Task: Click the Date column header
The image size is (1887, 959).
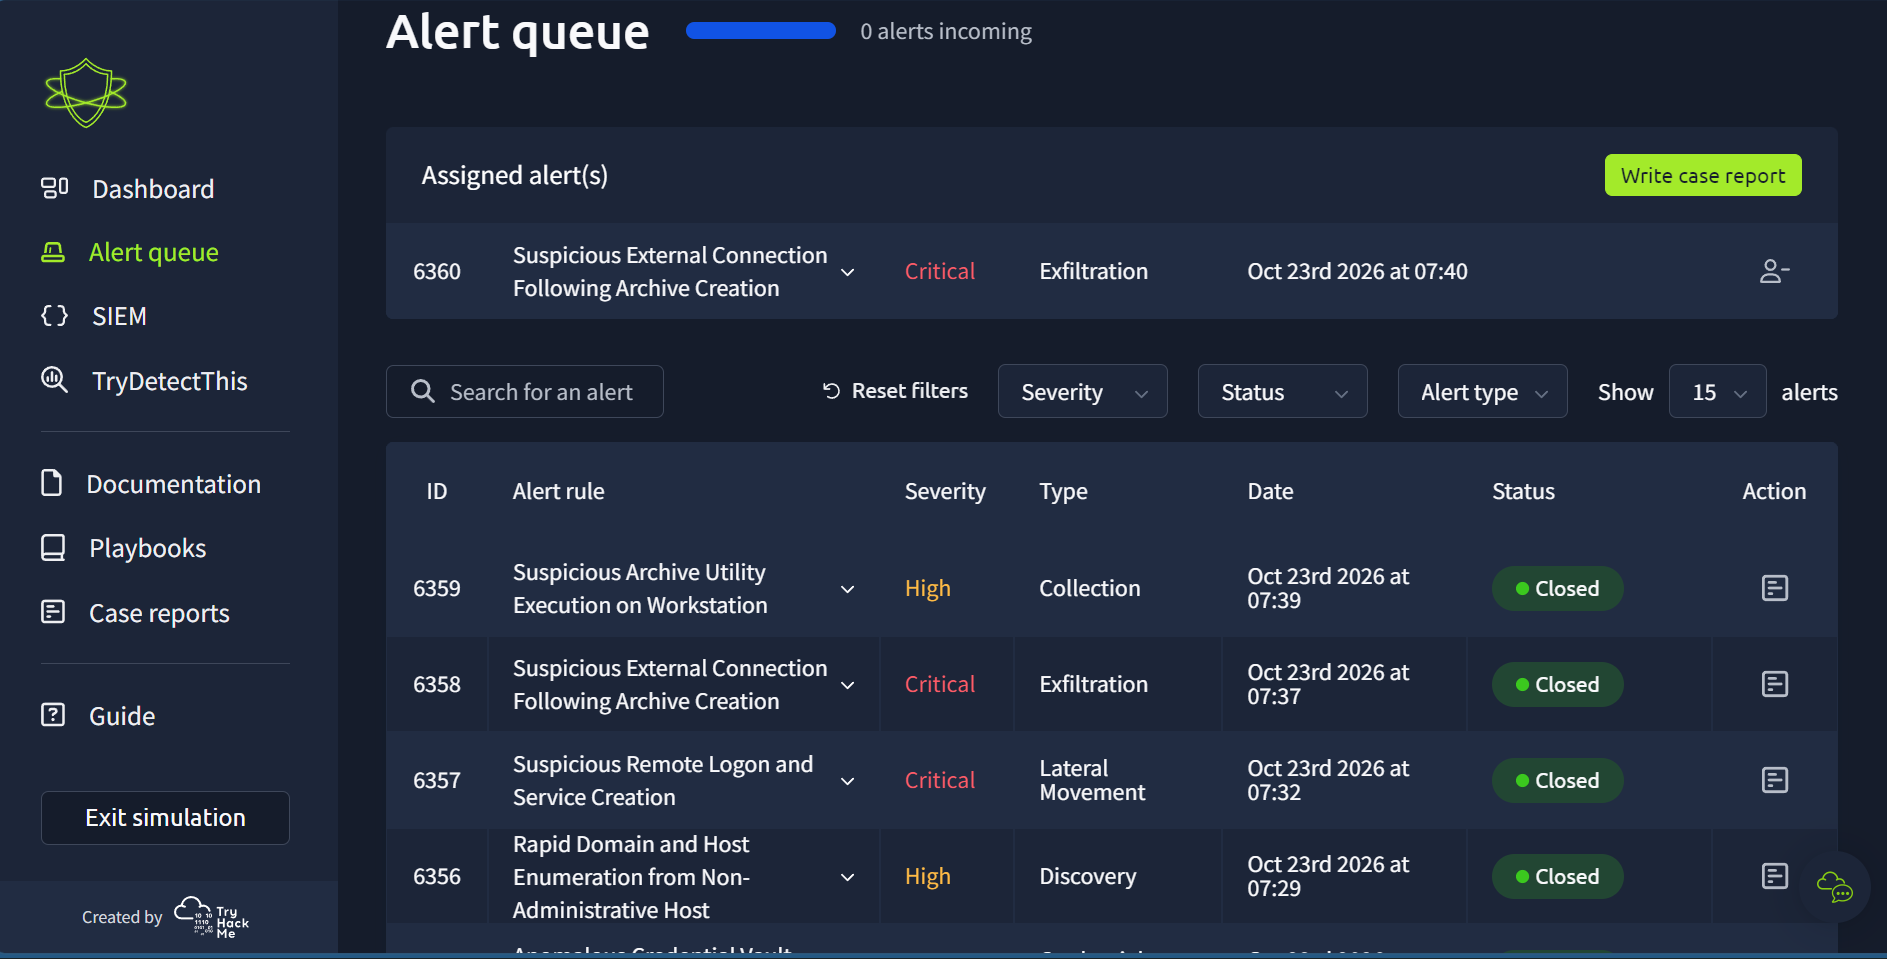Action: coord(1270,491)
